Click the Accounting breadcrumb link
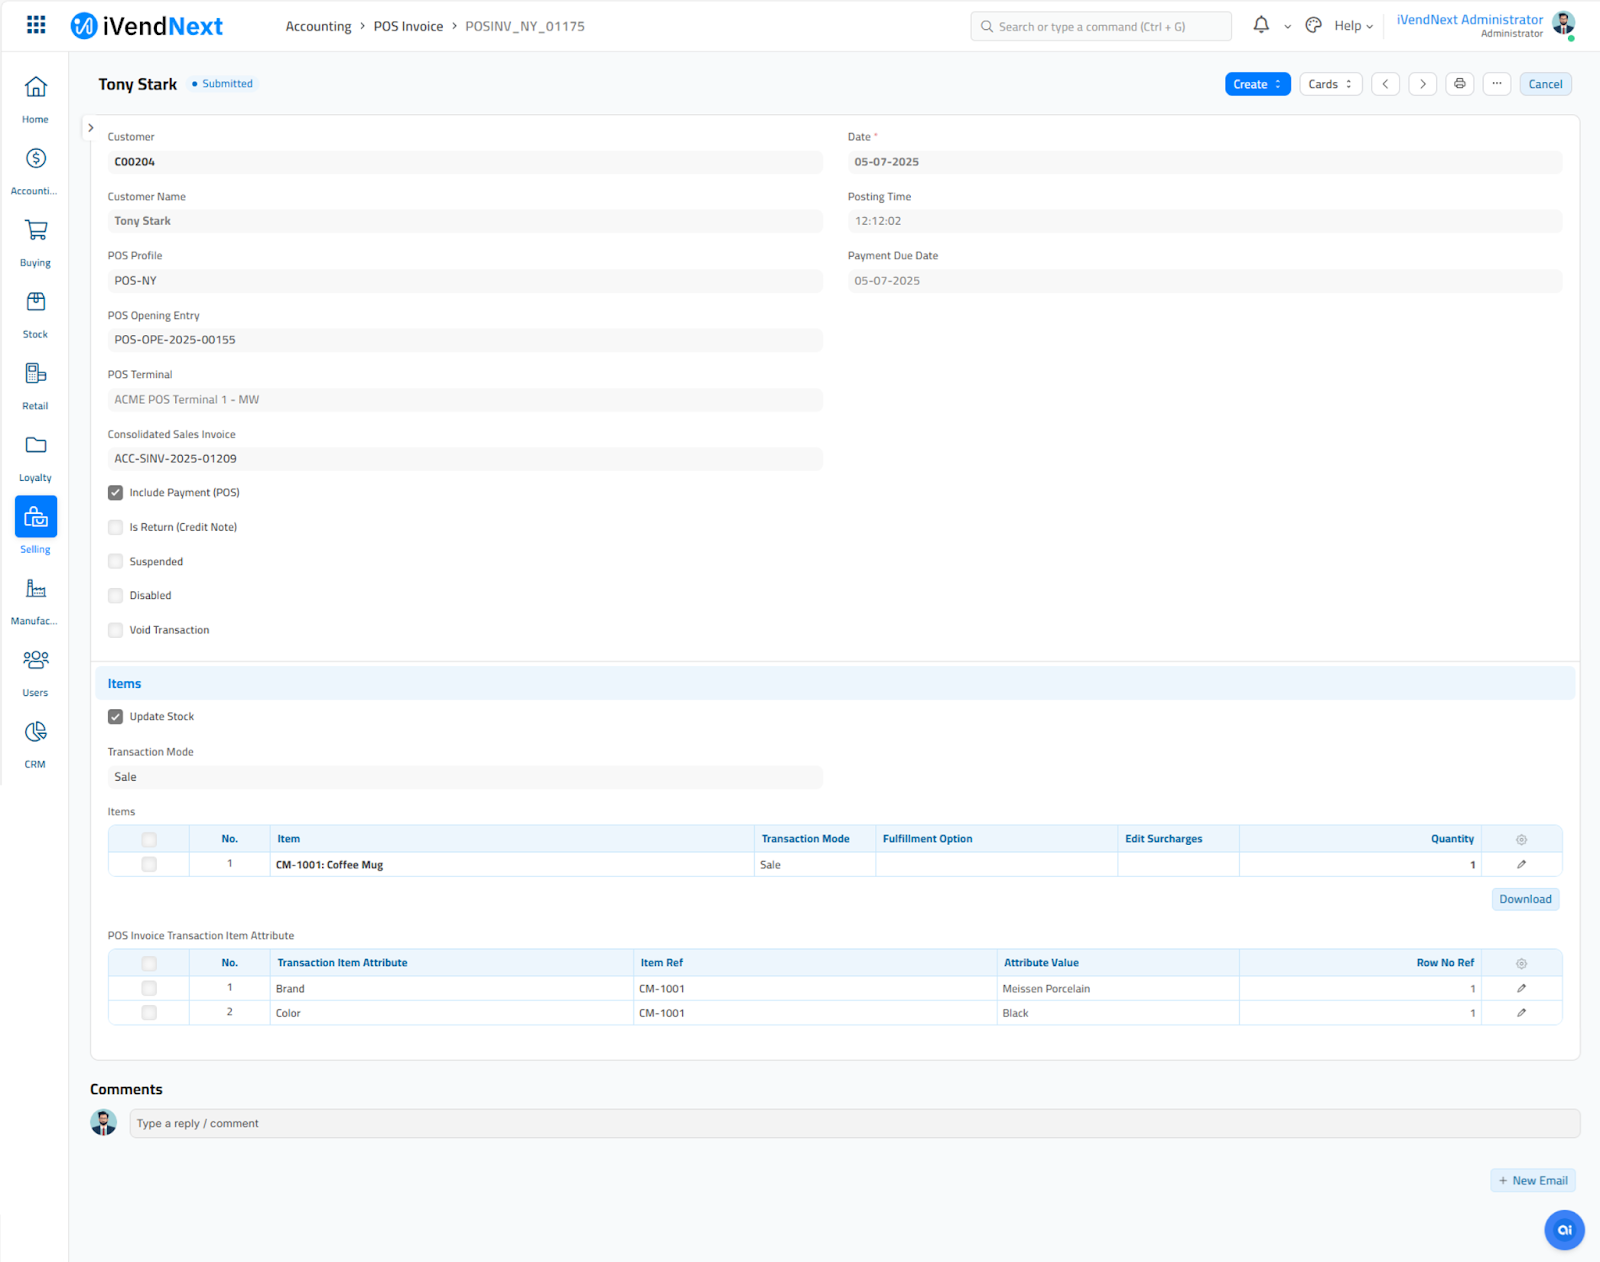 pyautogui.click(x=318, y=26)
